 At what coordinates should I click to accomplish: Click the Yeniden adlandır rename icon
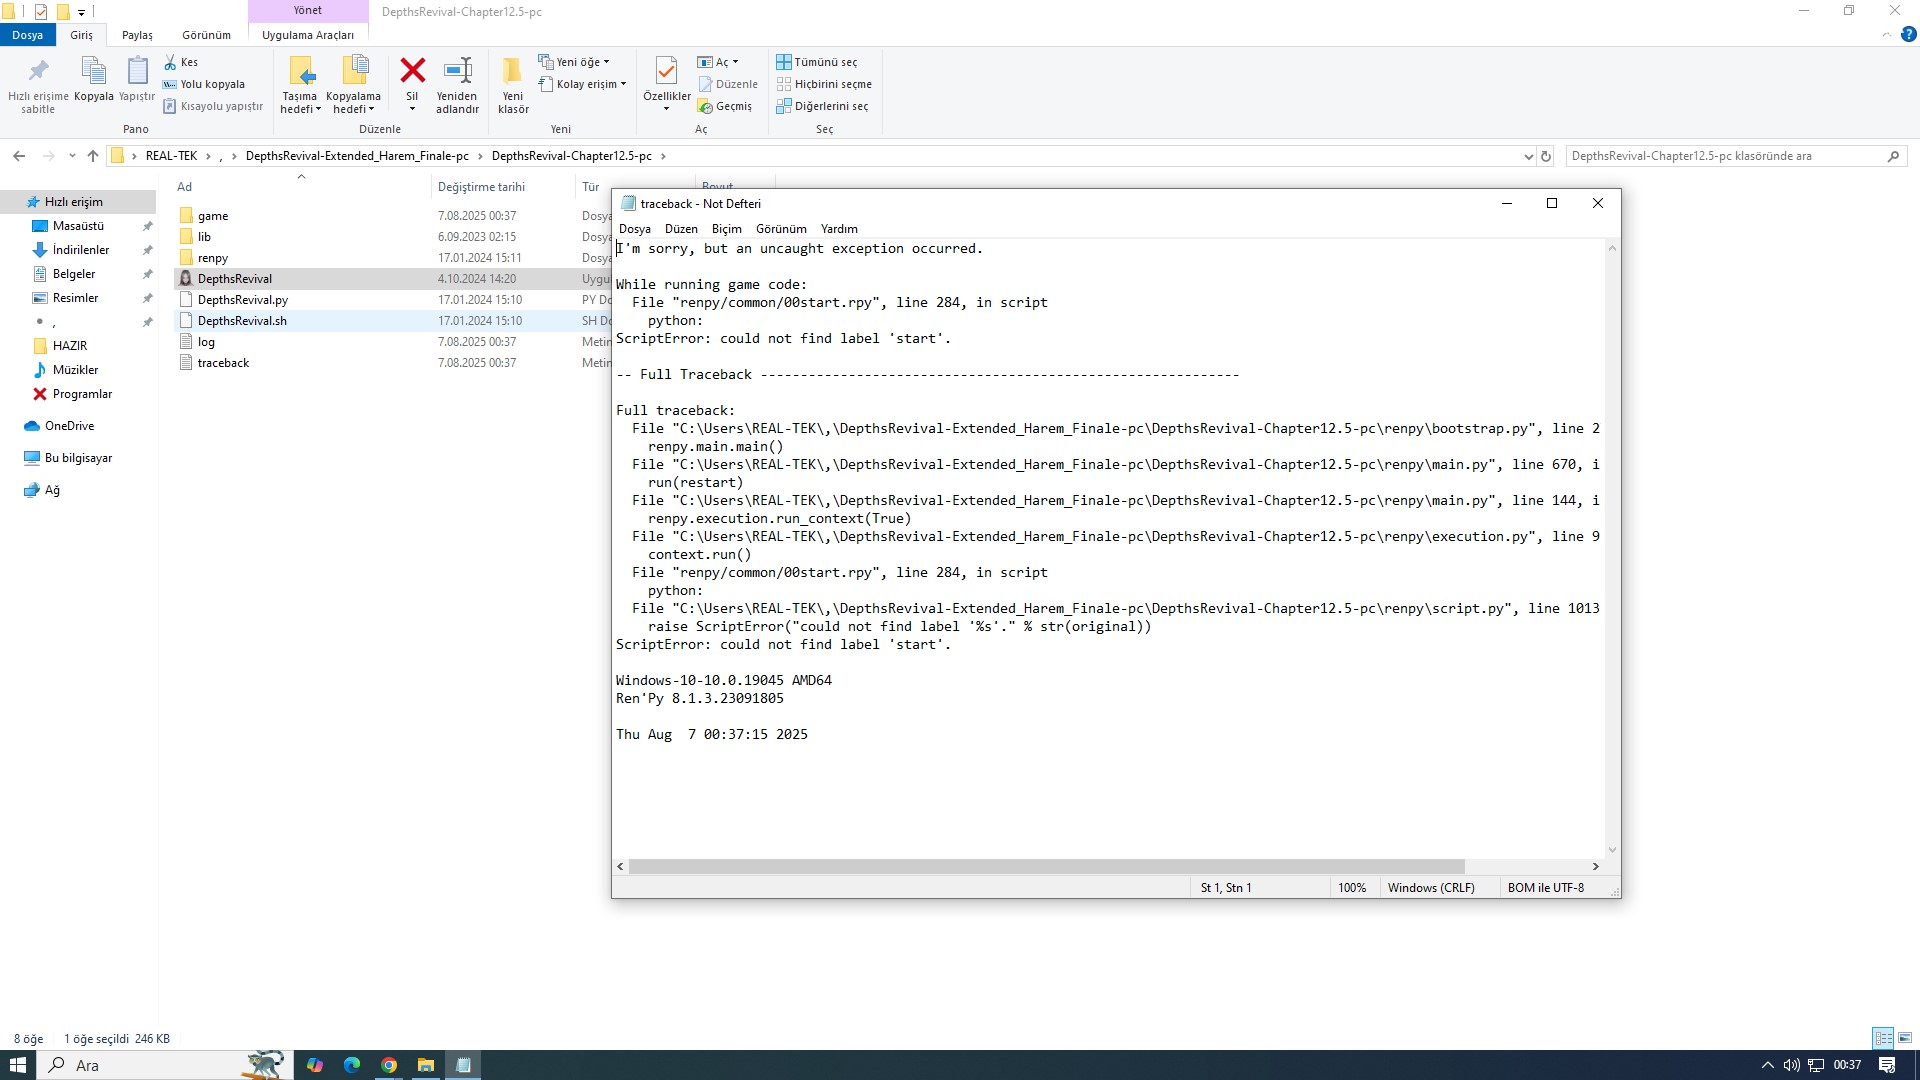pos(457,71)
